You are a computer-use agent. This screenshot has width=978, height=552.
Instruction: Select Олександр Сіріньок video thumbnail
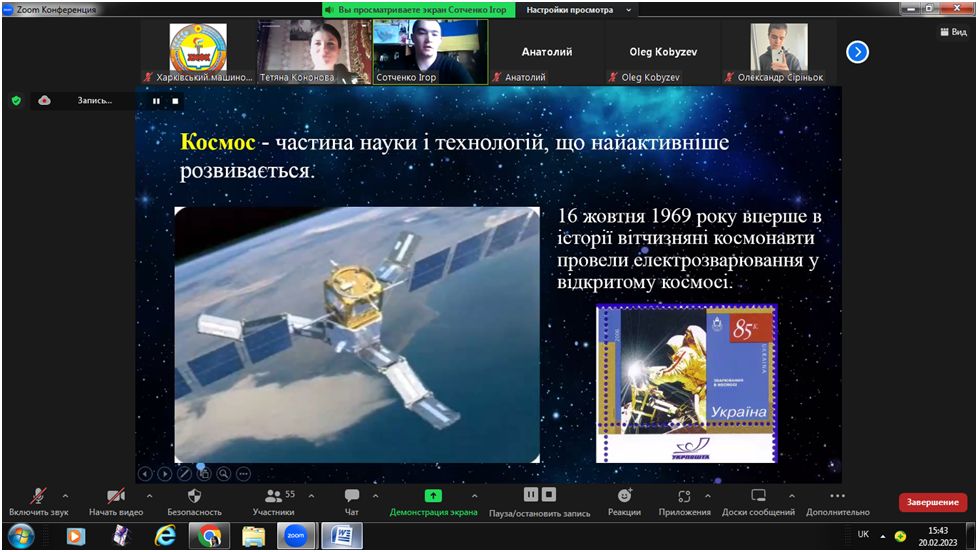(779, 52)
